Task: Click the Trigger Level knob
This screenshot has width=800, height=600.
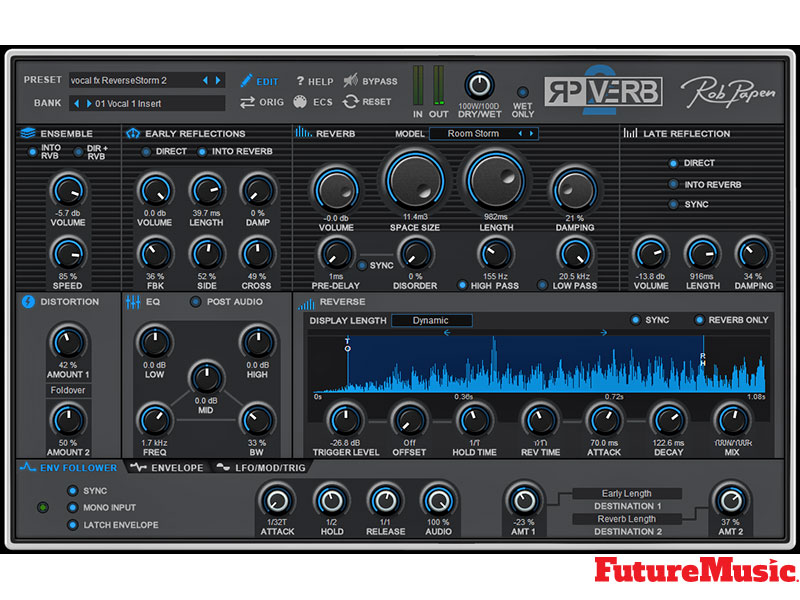Action: pos(345,420)
